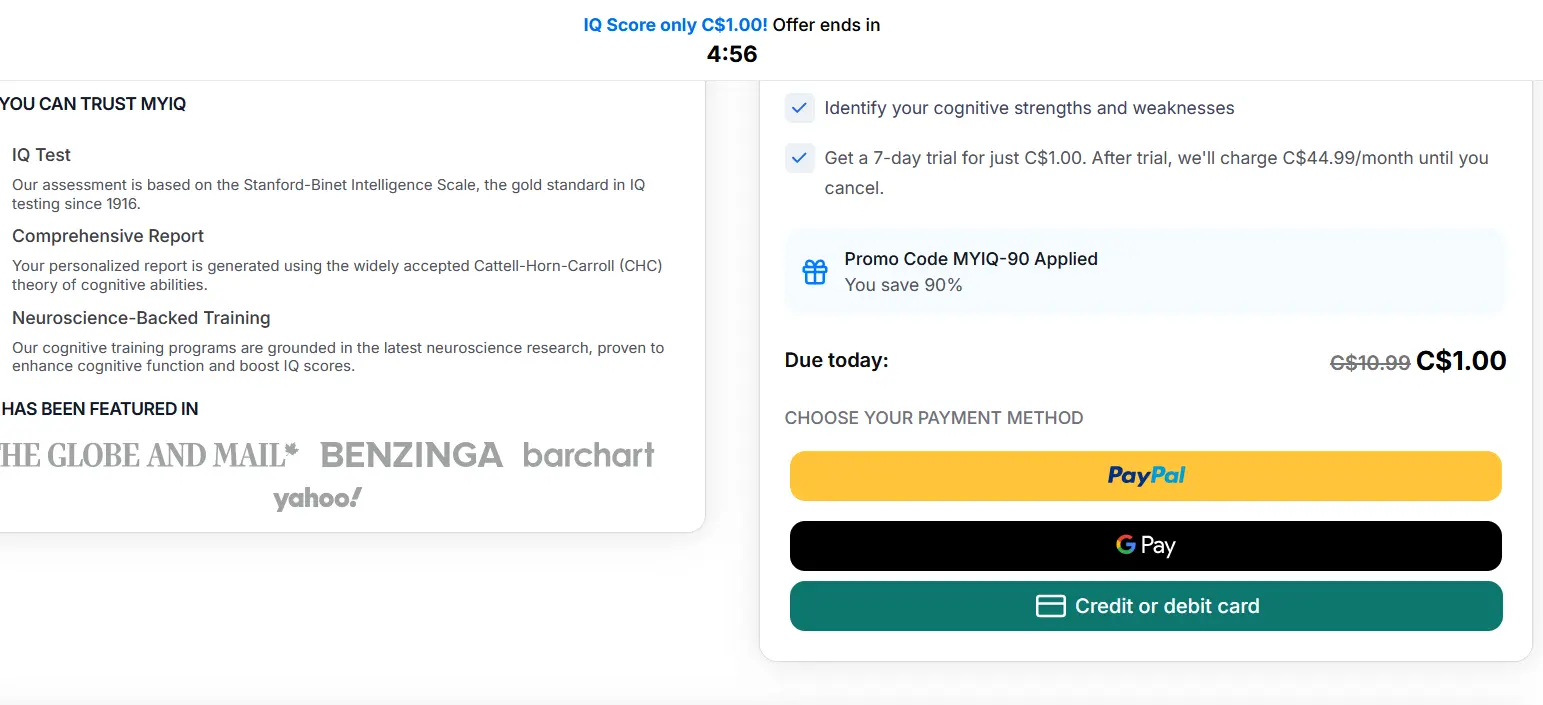Click the PayPal logo

1146,475
